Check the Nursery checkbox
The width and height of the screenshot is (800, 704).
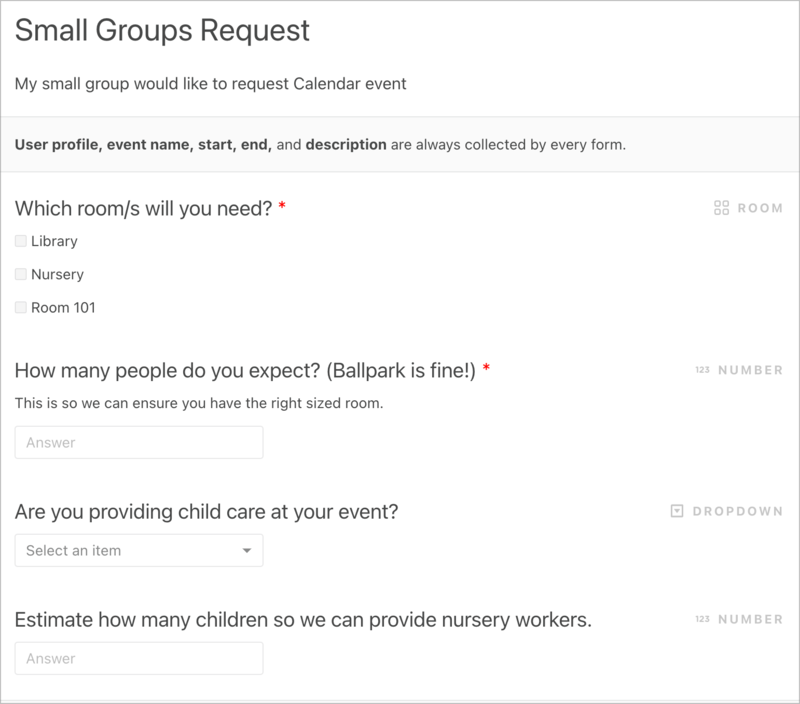click(20, 274)
